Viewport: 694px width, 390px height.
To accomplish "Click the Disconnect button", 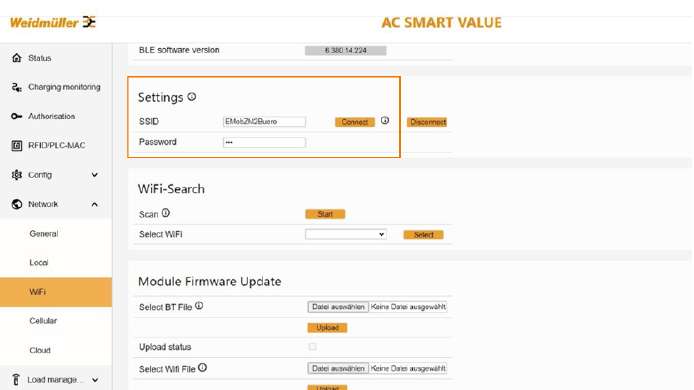I will tap(428, 122).
